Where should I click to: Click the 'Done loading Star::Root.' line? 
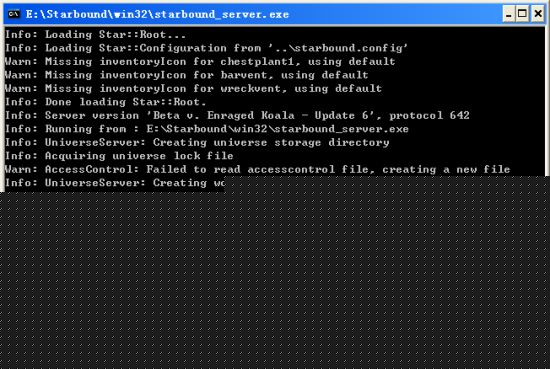click(106, 102)
